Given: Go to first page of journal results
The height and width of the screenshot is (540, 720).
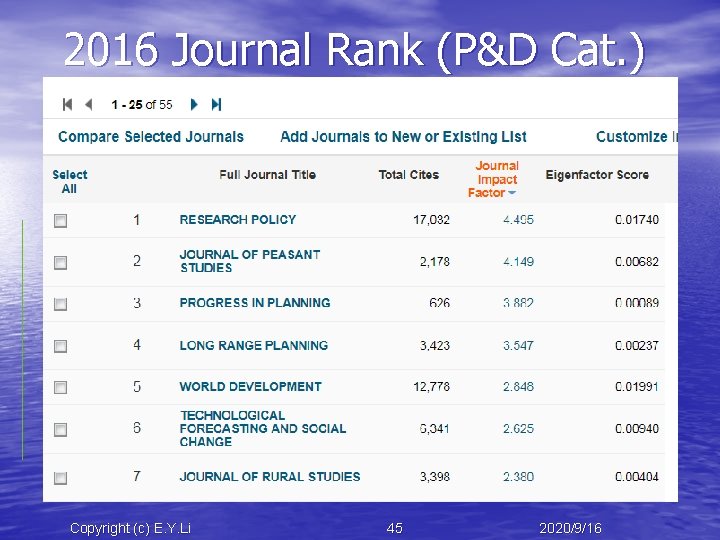Looking at the screenshot, I should pos(68,105).
